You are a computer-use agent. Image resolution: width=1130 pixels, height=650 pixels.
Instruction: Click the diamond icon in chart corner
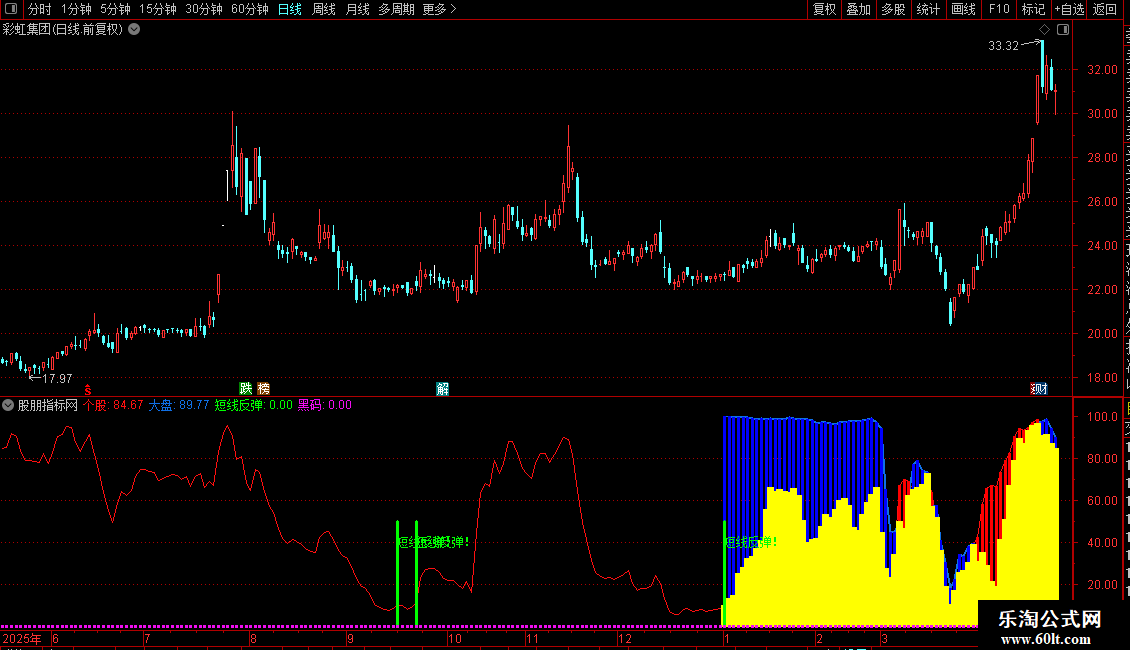pyautogui.click(x=1044, y=30)
